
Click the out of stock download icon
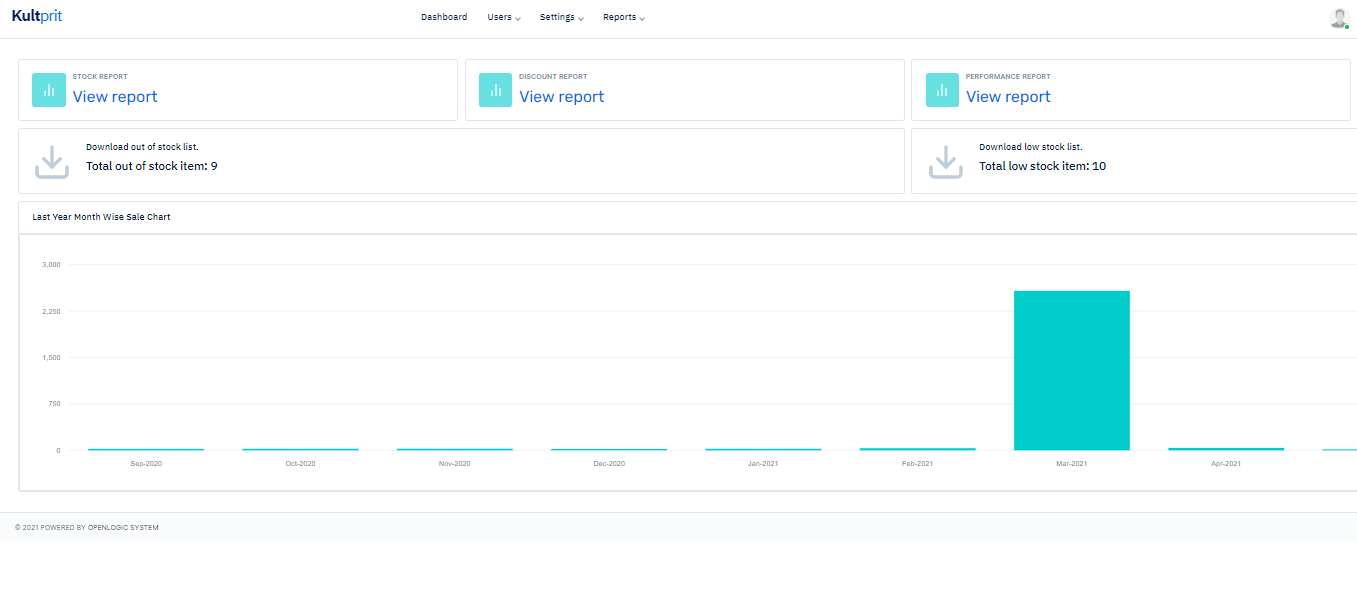[x=52, y=162]
